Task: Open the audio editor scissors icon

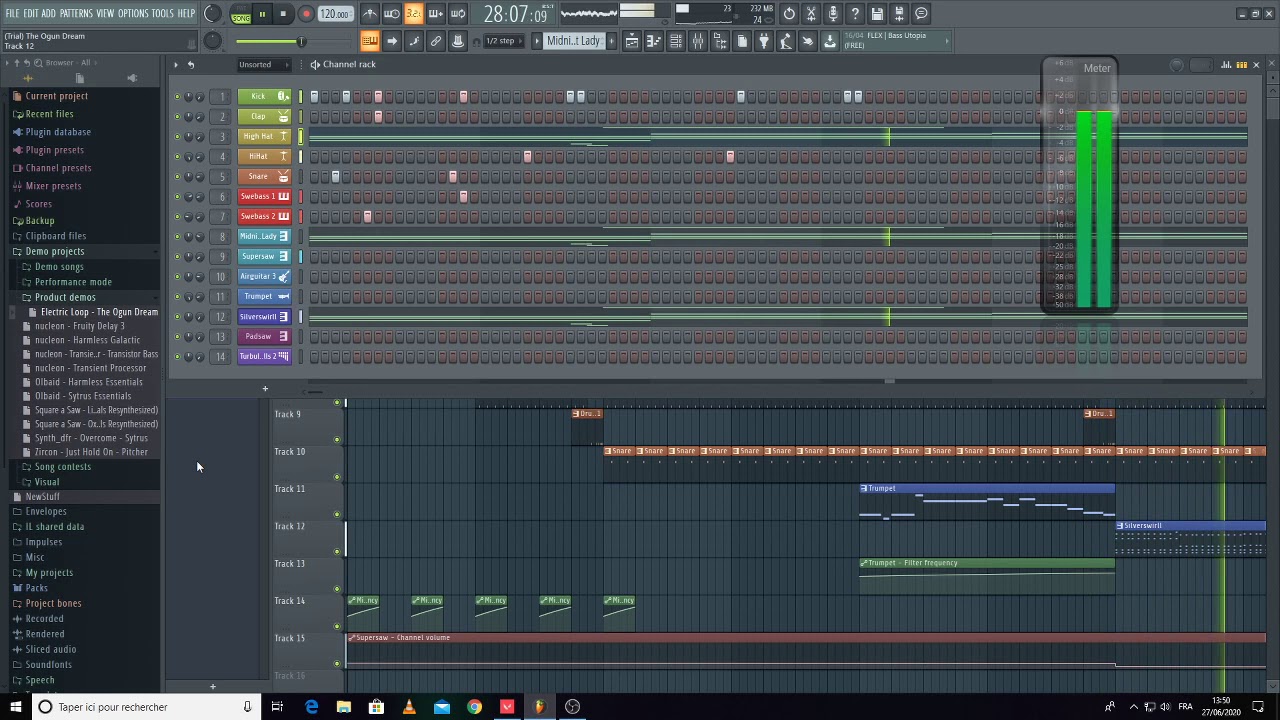Action: click(811, 14)
